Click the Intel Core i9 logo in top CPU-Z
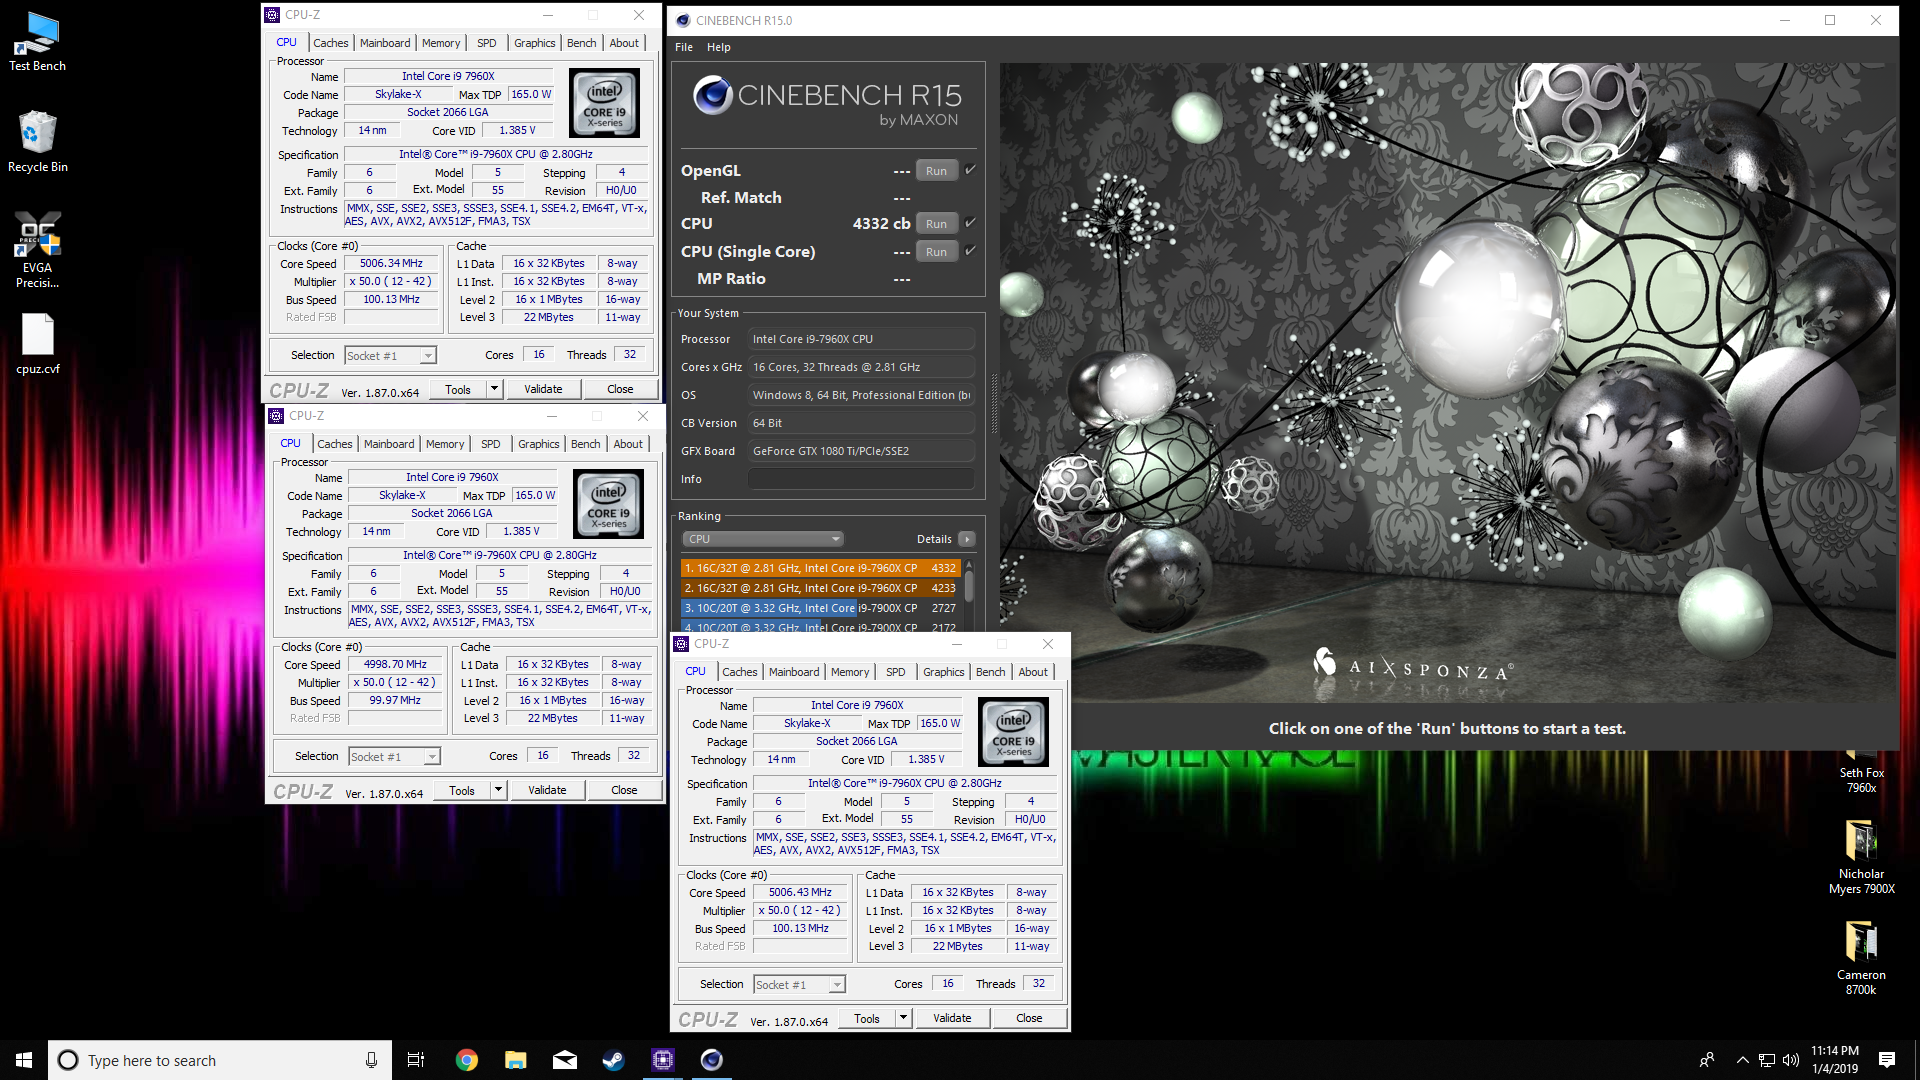The height and width of the screenshot is (1080, 1920). coord(604,103)
